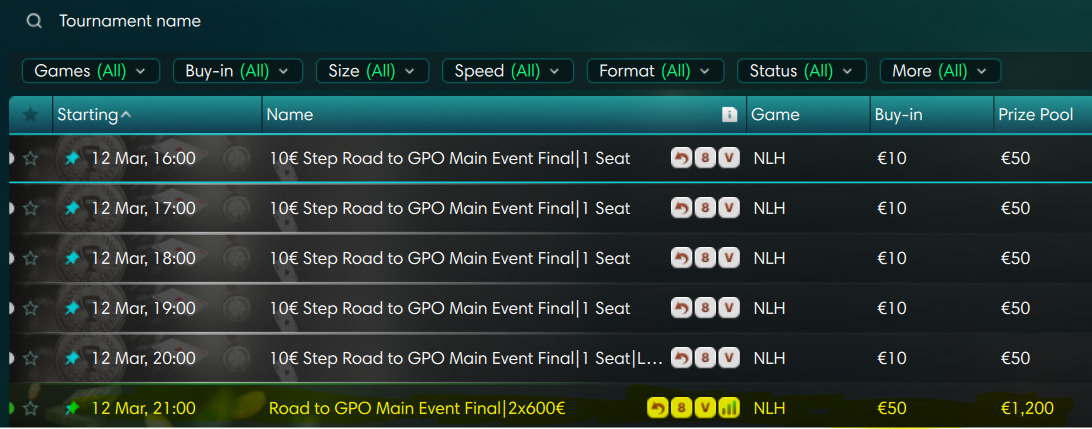Click the favorites star column header

(x=31, y=115)
